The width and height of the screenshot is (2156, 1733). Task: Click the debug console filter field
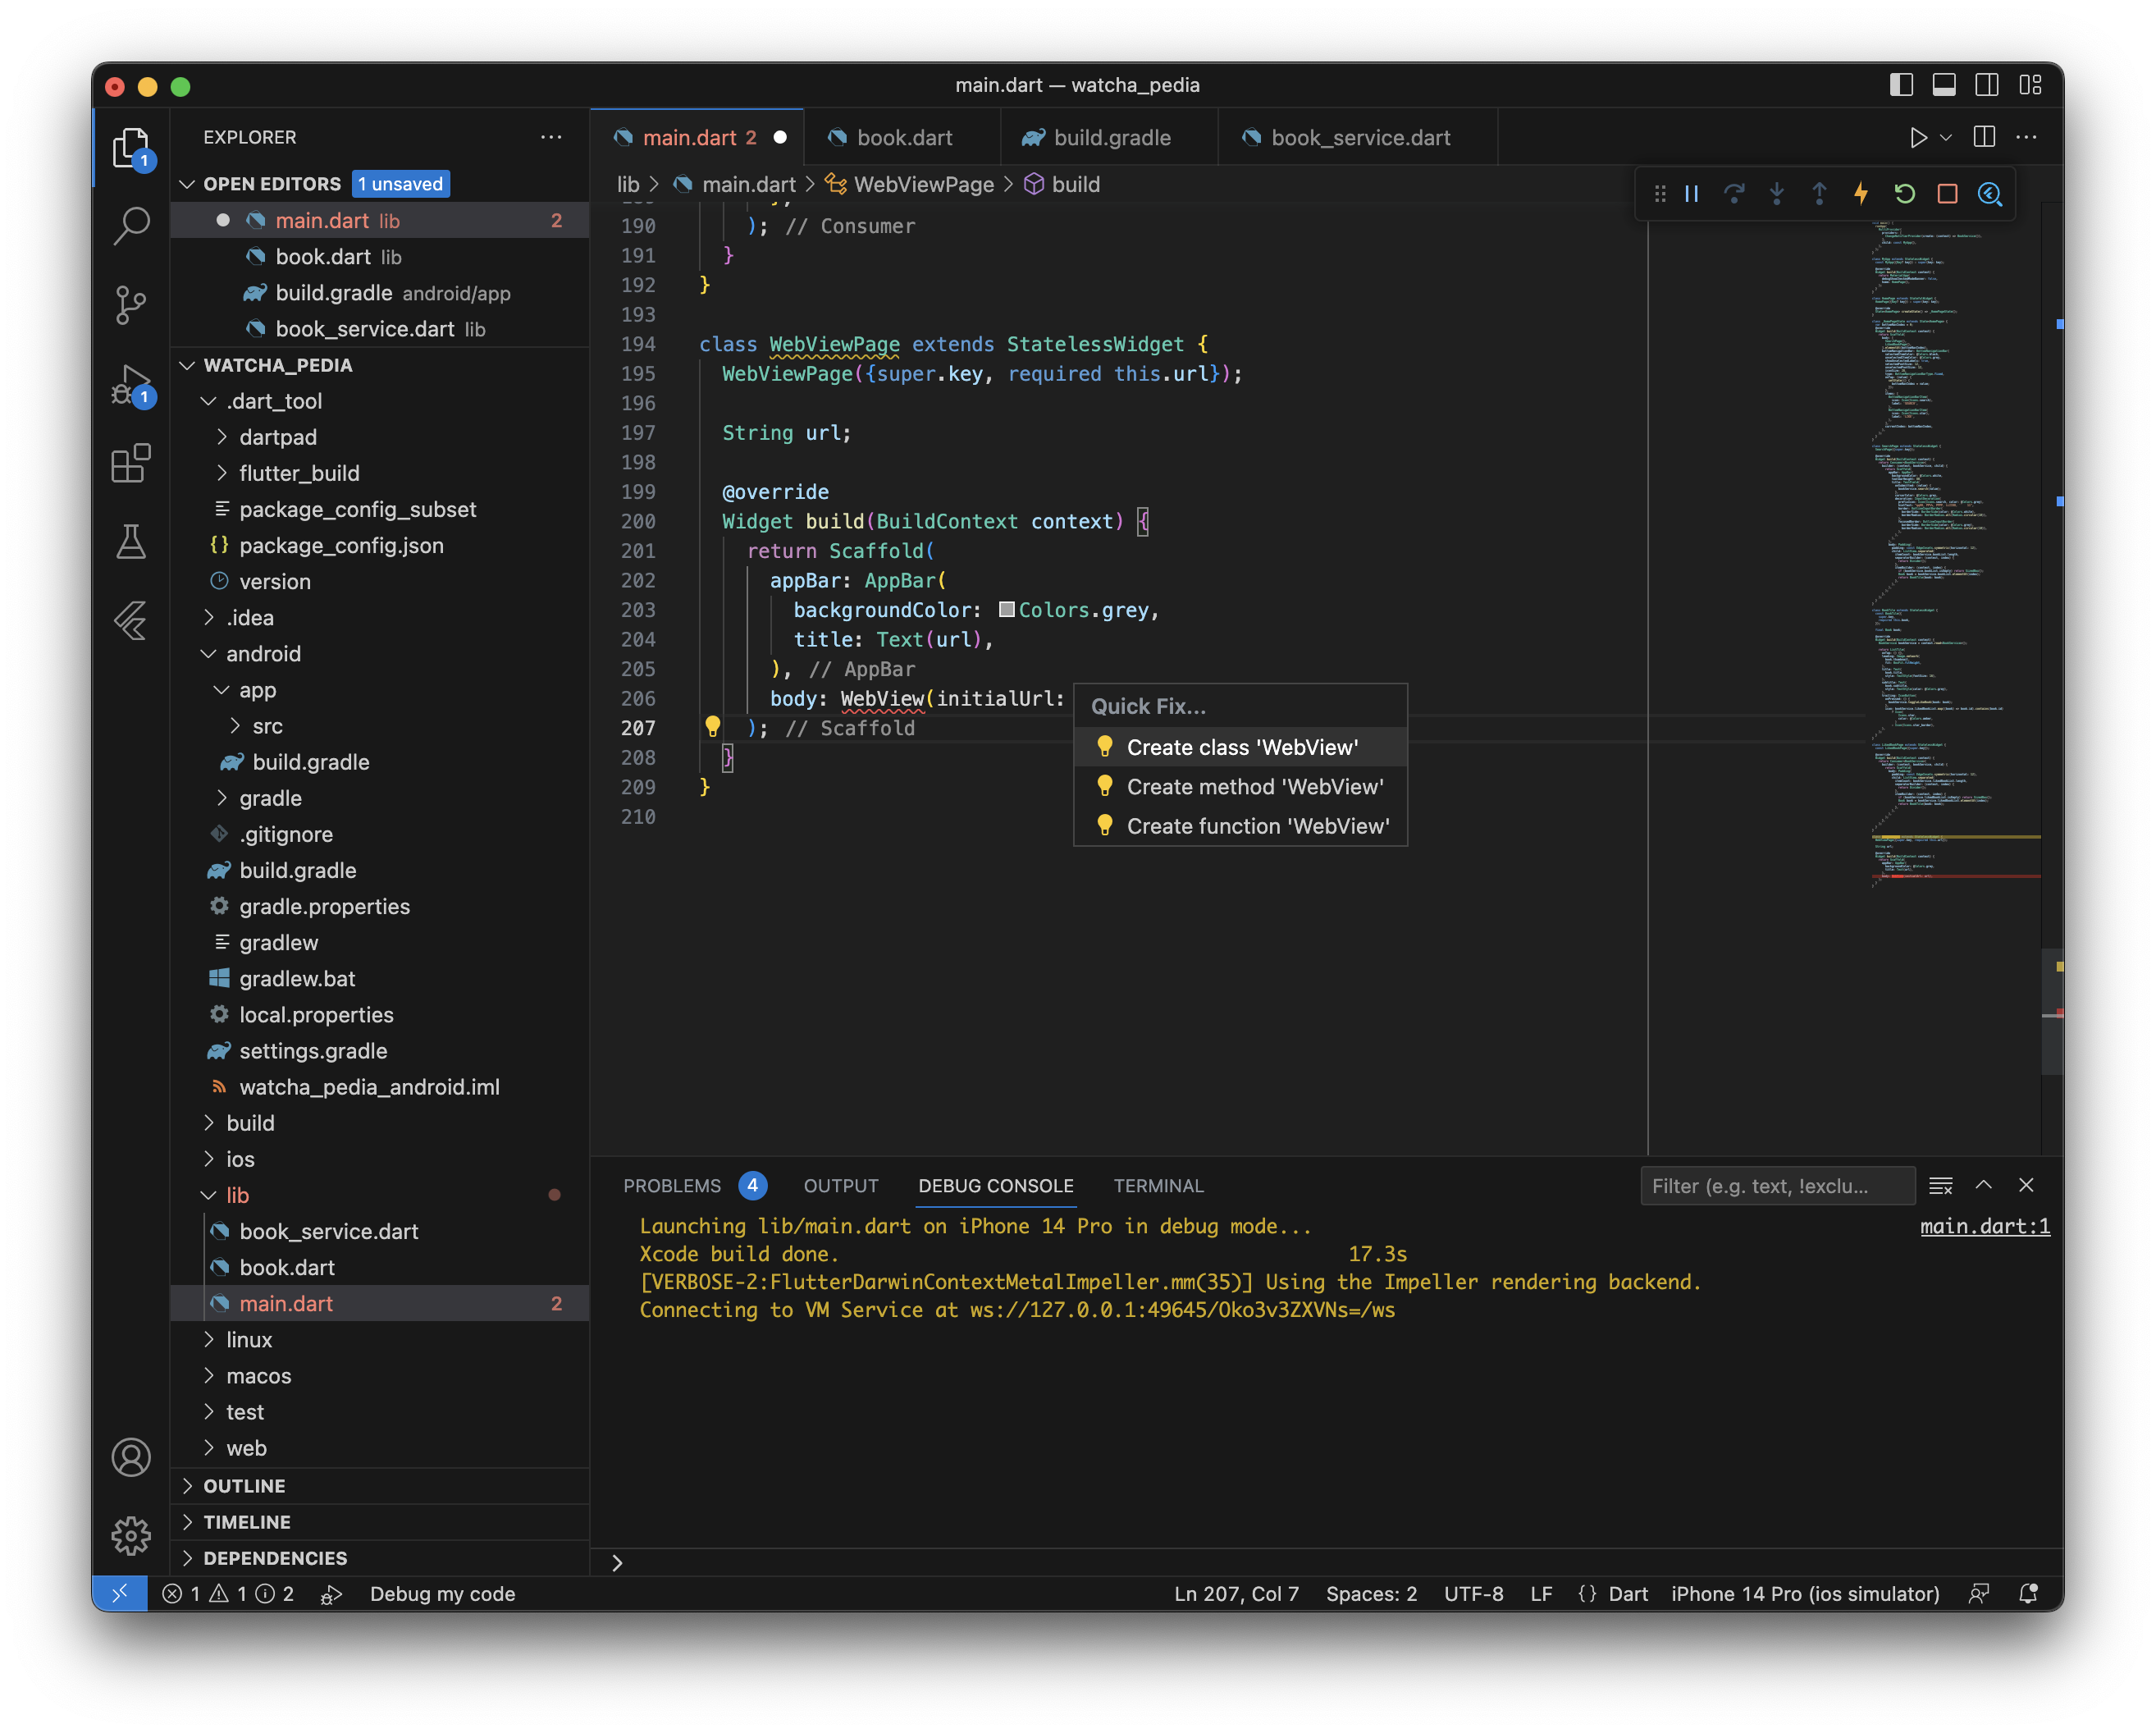1777,1186
